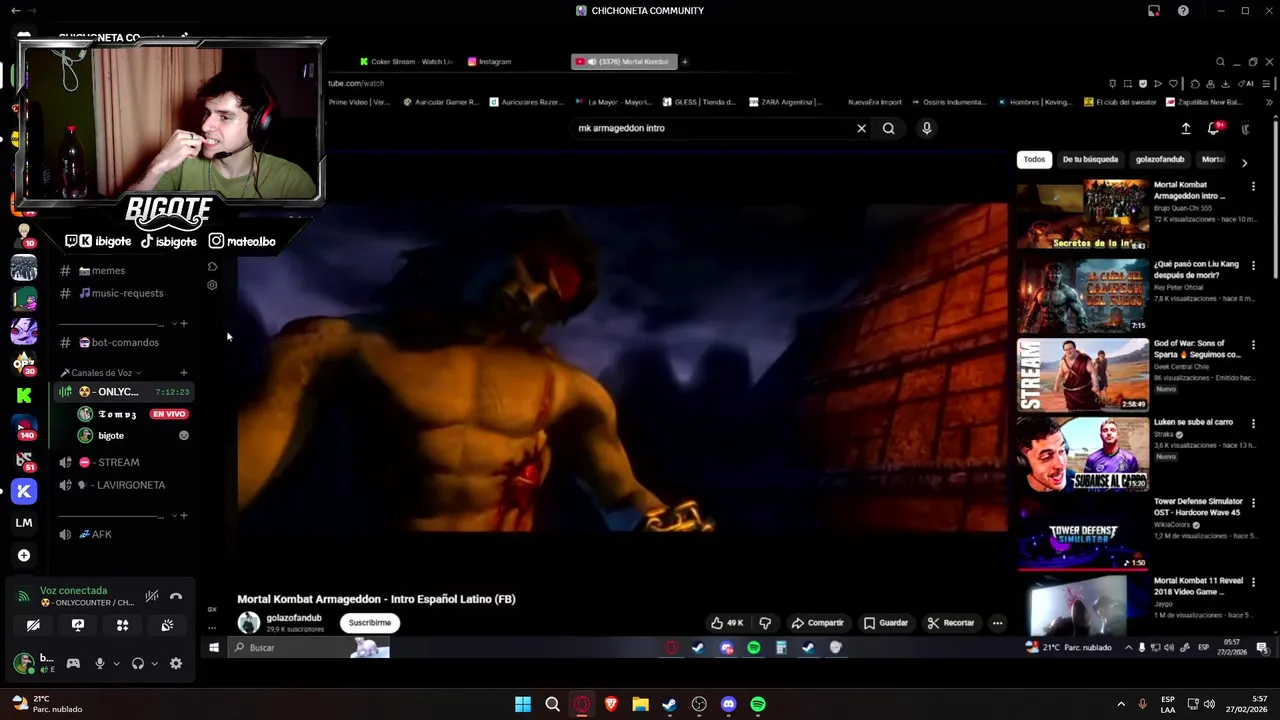Collapse the Canales de Voz category

click(x=101, y=373)
